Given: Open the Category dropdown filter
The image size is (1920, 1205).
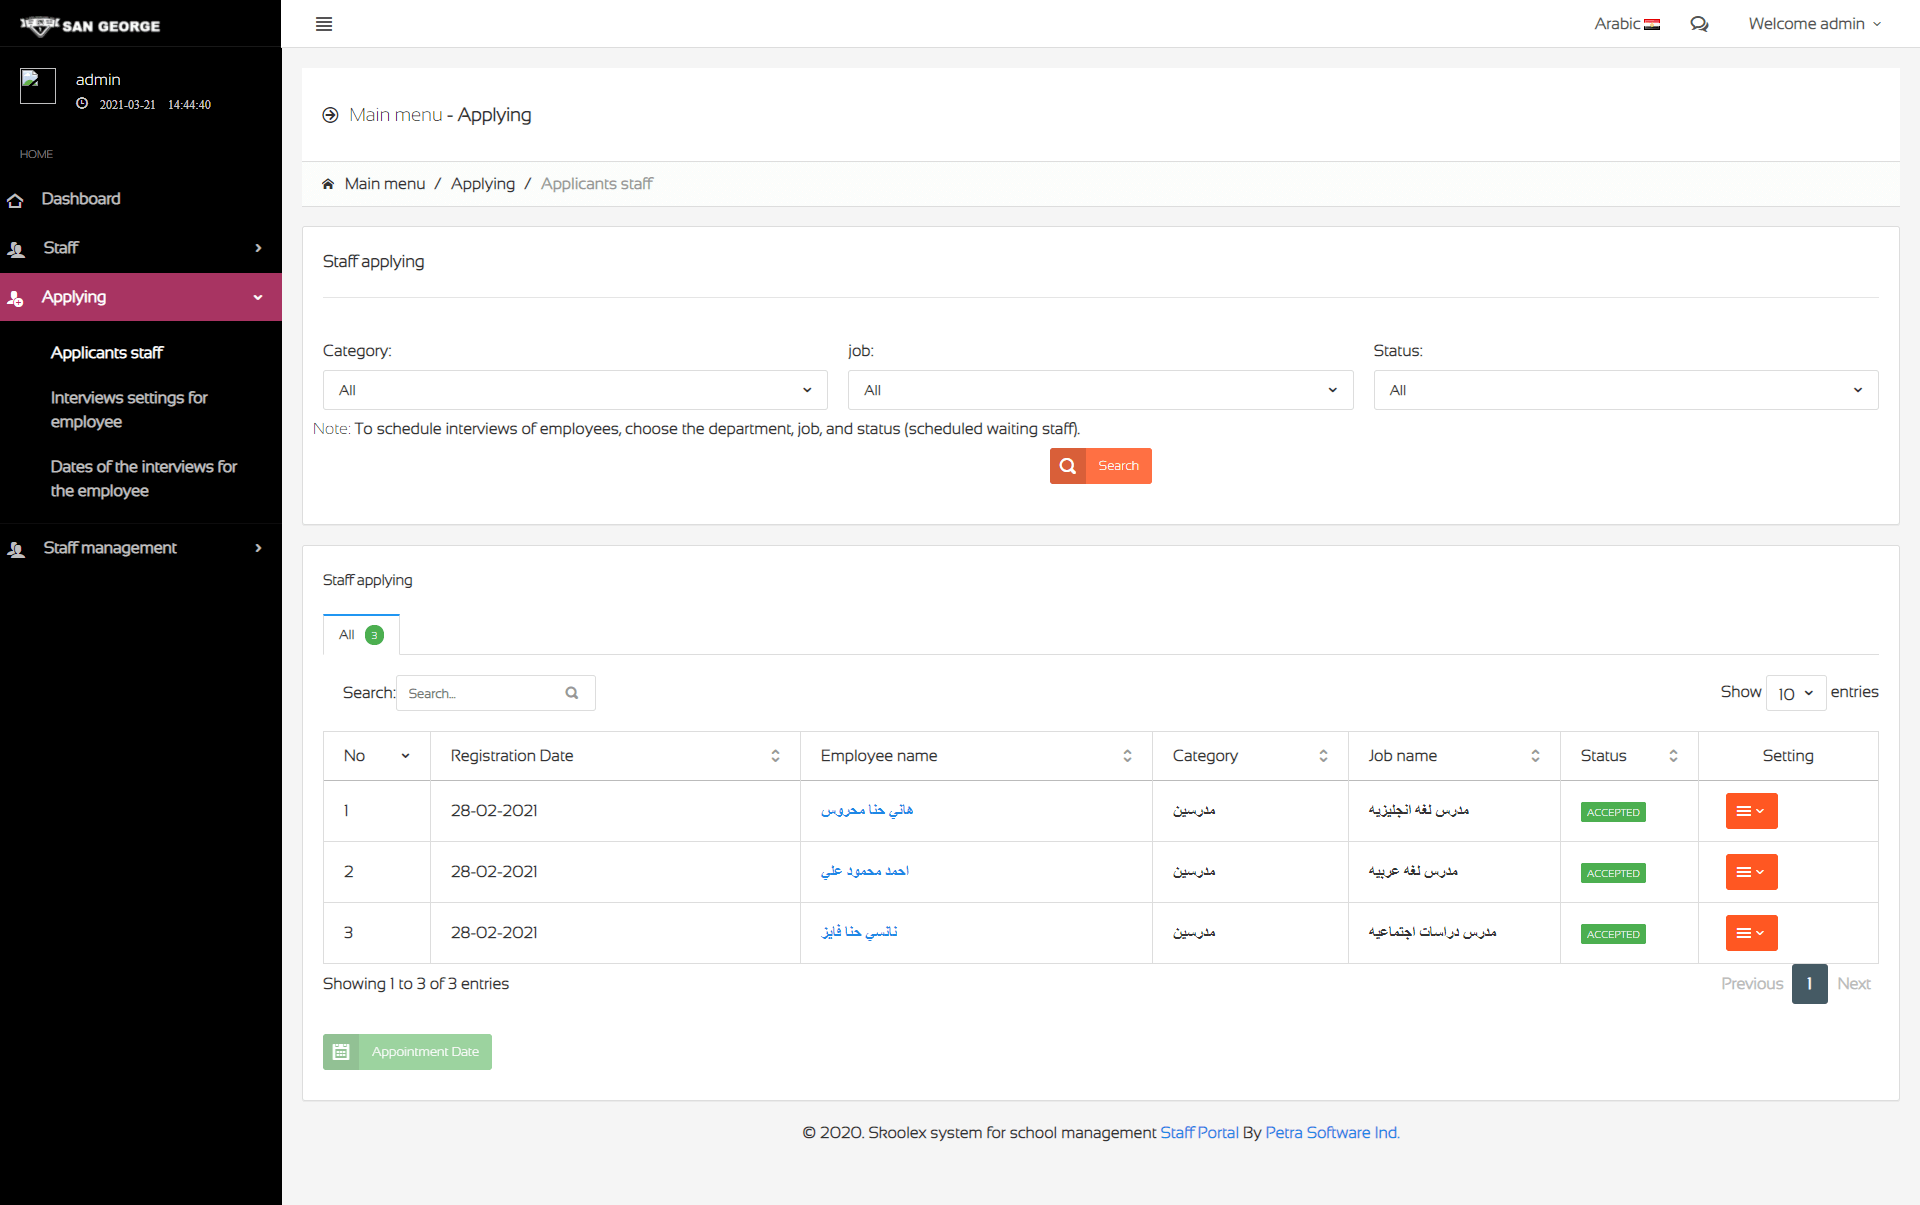Looking at the screenshot, I should click(x=575, y=390).
